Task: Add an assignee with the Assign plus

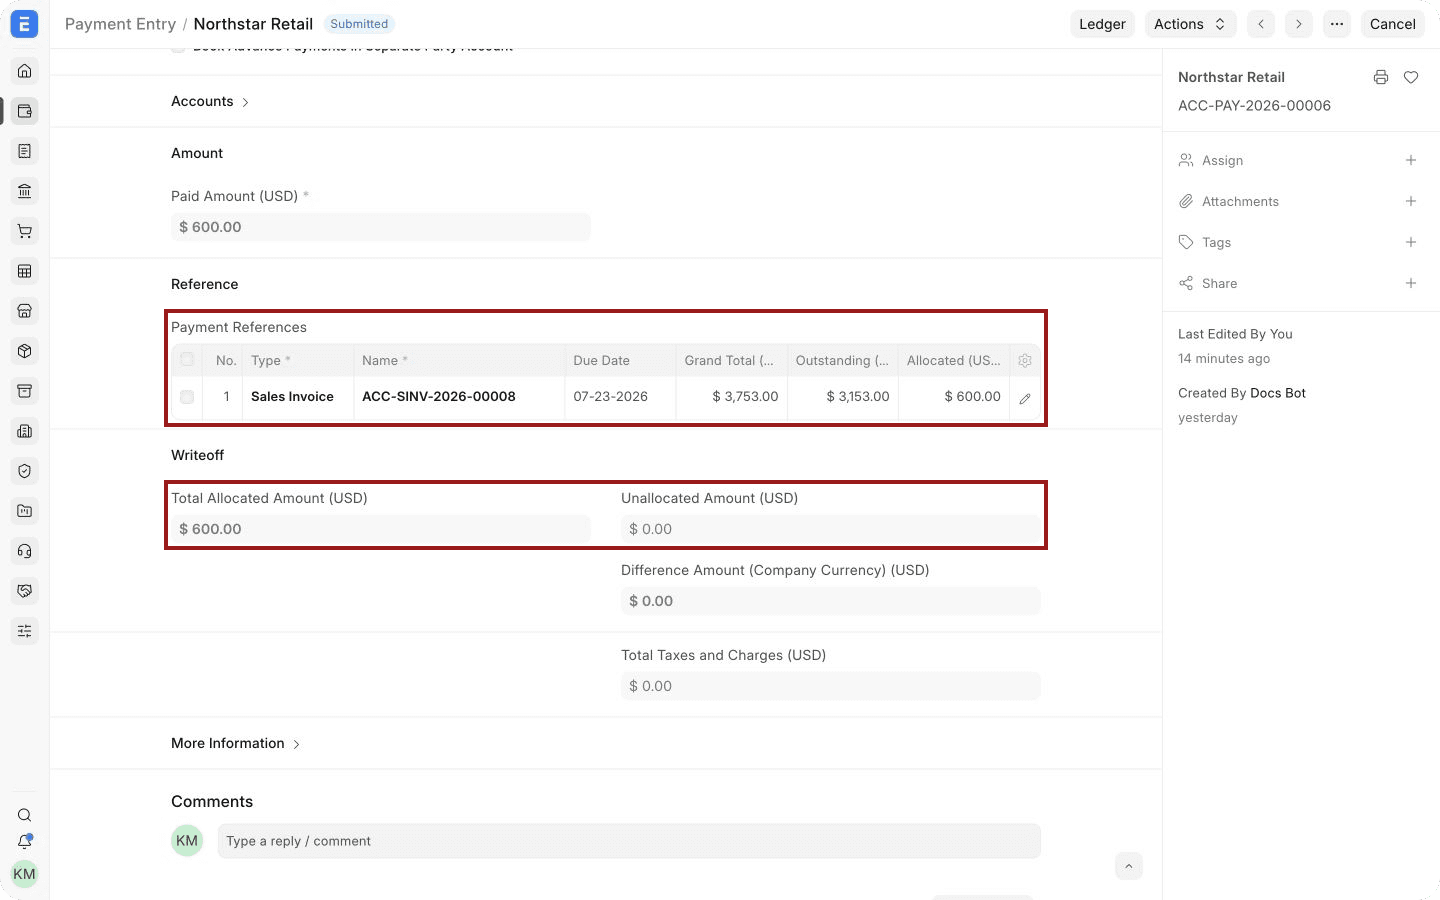Action: point(1411,160)
